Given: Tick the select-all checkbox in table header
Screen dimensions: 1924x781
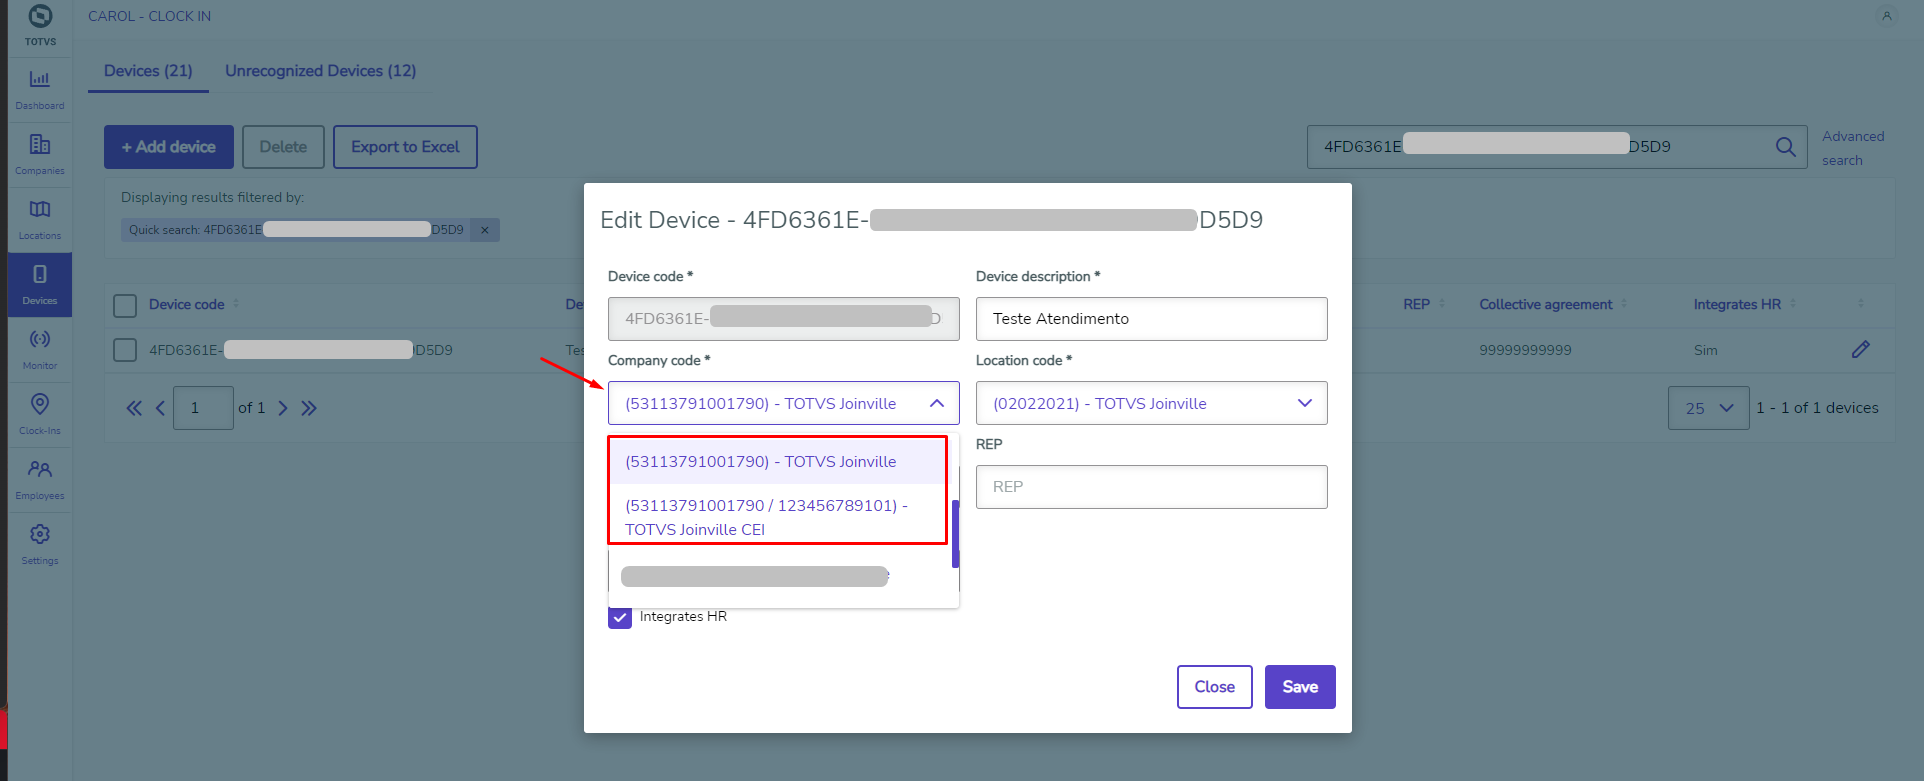Looking at the screenshot, I should (125, 305).
